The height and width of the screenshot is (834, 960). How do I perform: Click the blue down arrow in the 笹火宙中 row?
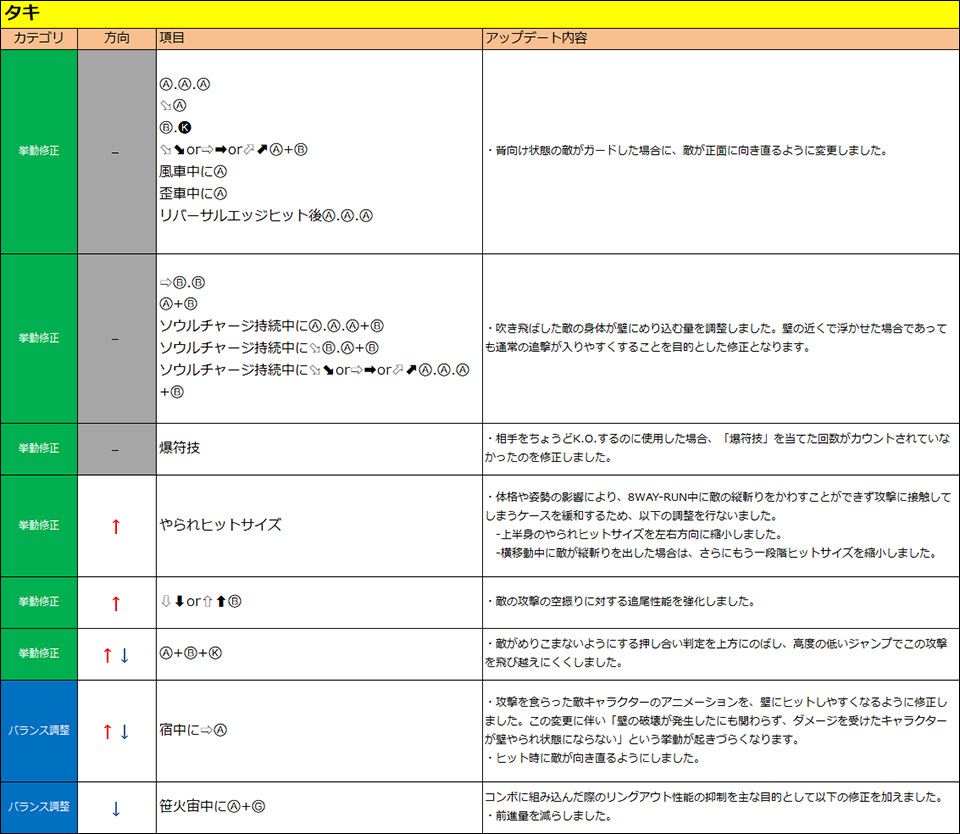[x=115, y=808]
